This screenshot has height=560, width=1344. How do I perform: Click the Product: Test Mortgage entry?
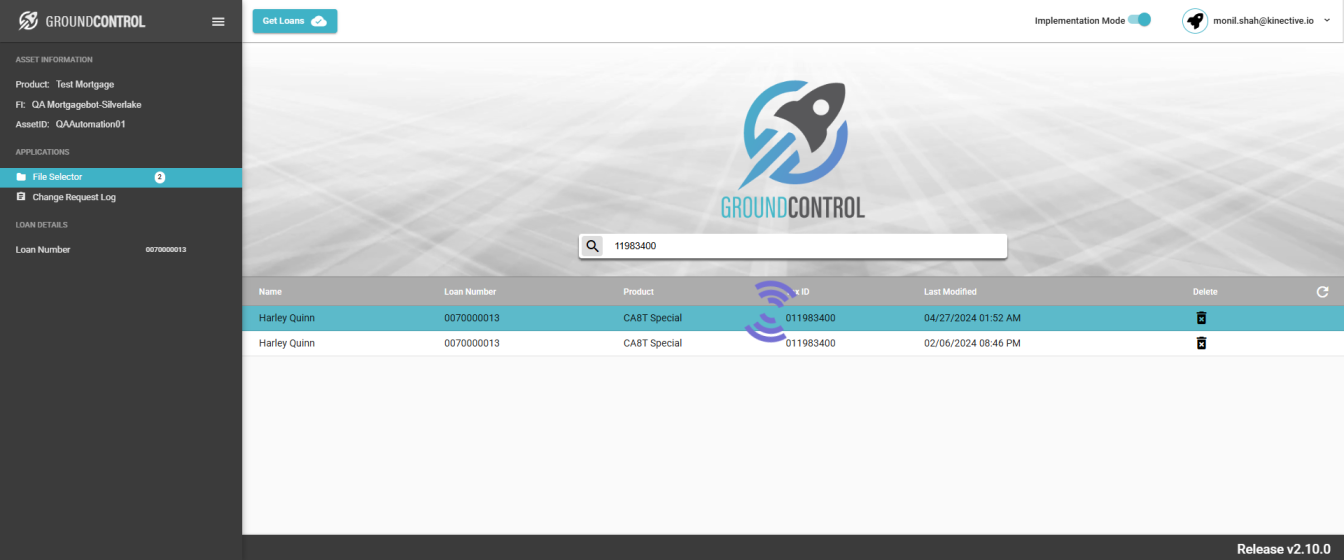[x=65, y=84]
